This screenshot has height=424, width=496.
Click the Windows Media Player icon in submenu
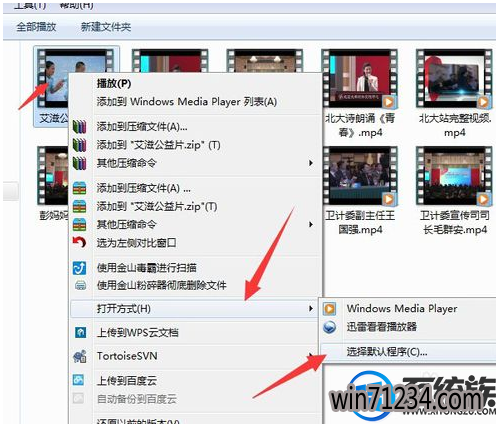point(329,309)
